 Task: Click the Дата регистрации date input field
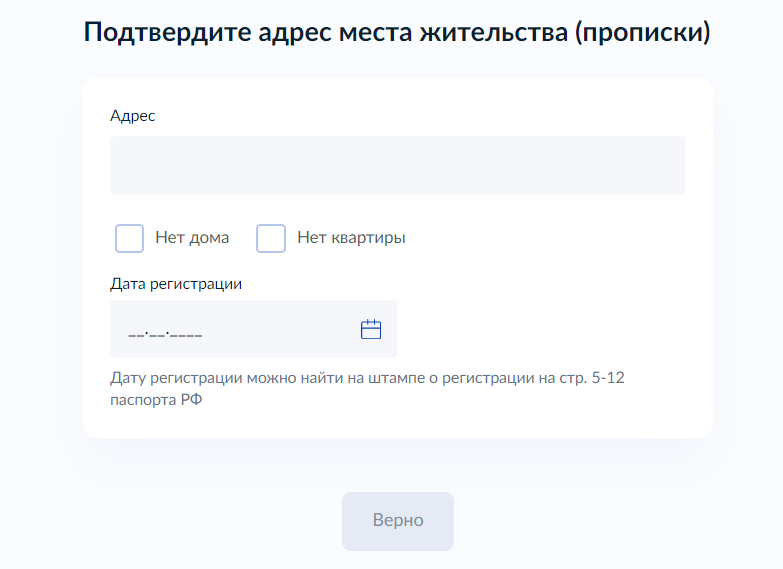(254, 329)
